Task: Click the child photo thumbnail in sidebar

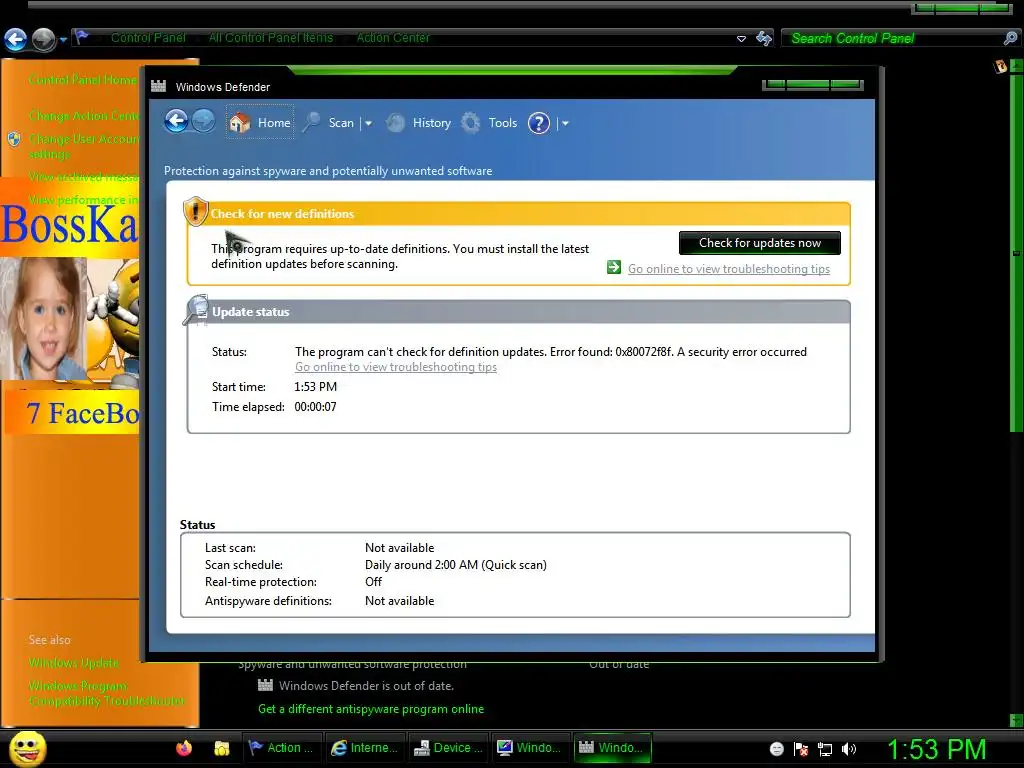Action: pyautogui.click(x=43, y=318)
